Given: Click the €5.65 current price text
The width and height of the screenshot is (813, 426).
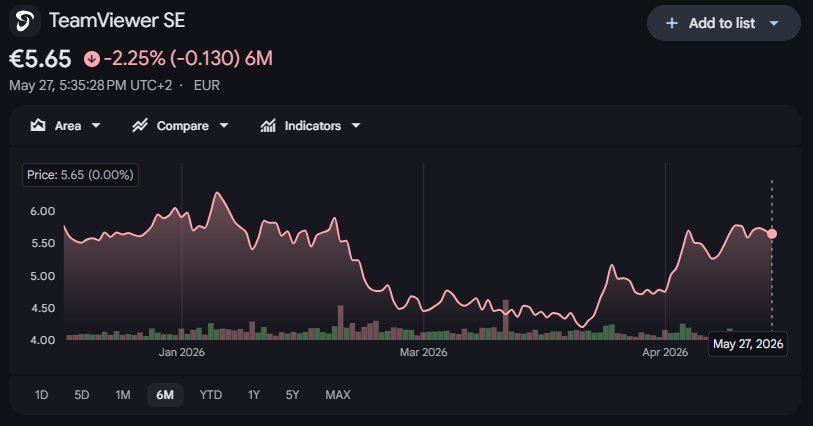Looking at the screenshot, I should 40,59.
